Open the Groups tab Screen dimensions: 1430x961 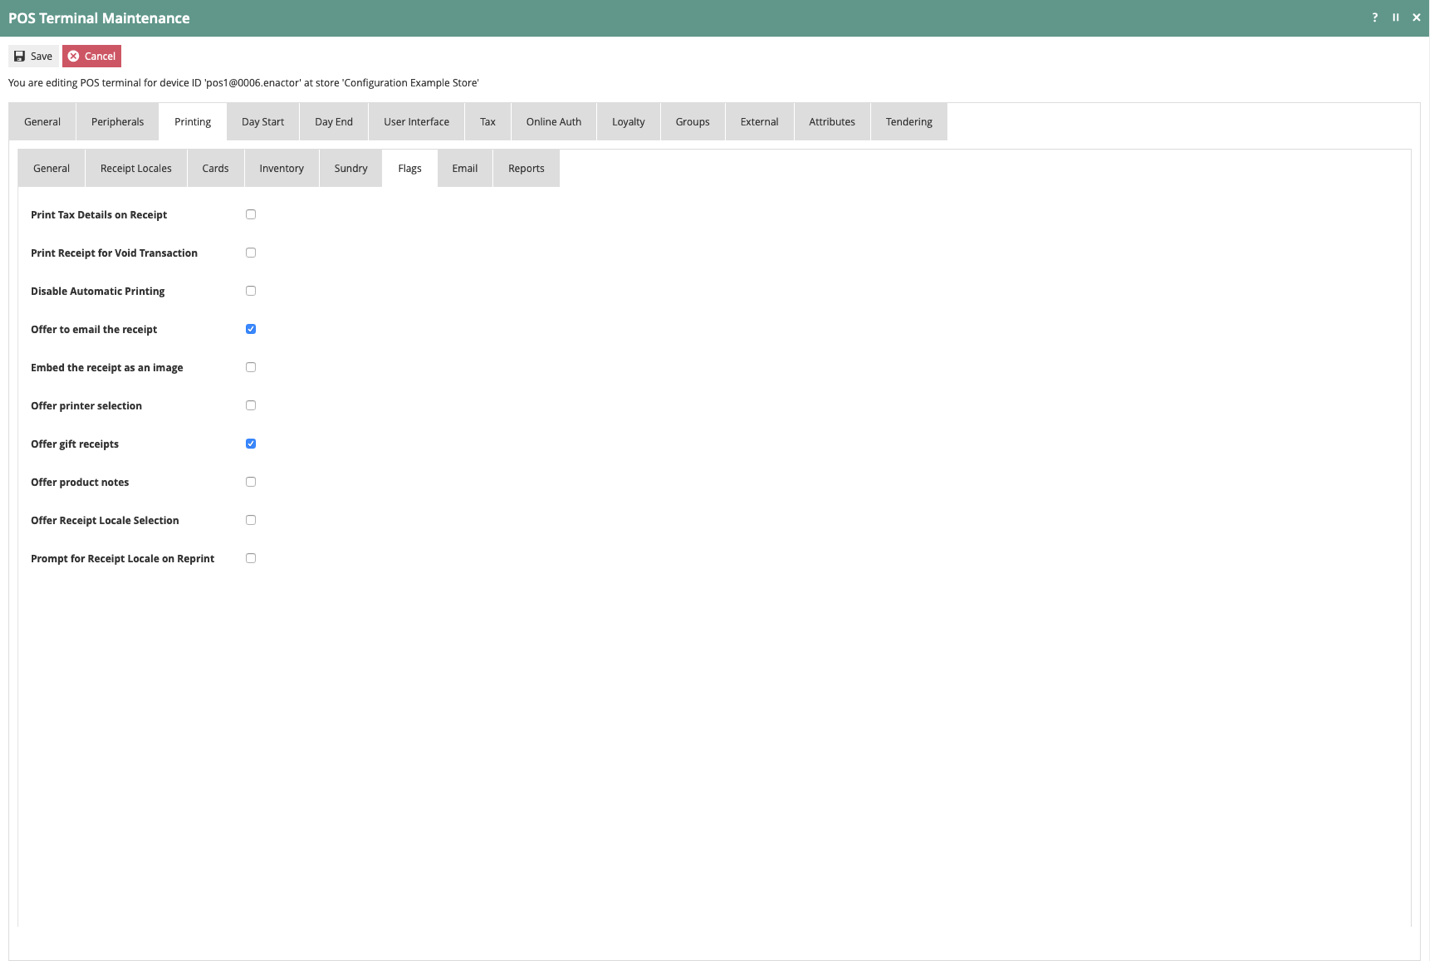(692, 122)
